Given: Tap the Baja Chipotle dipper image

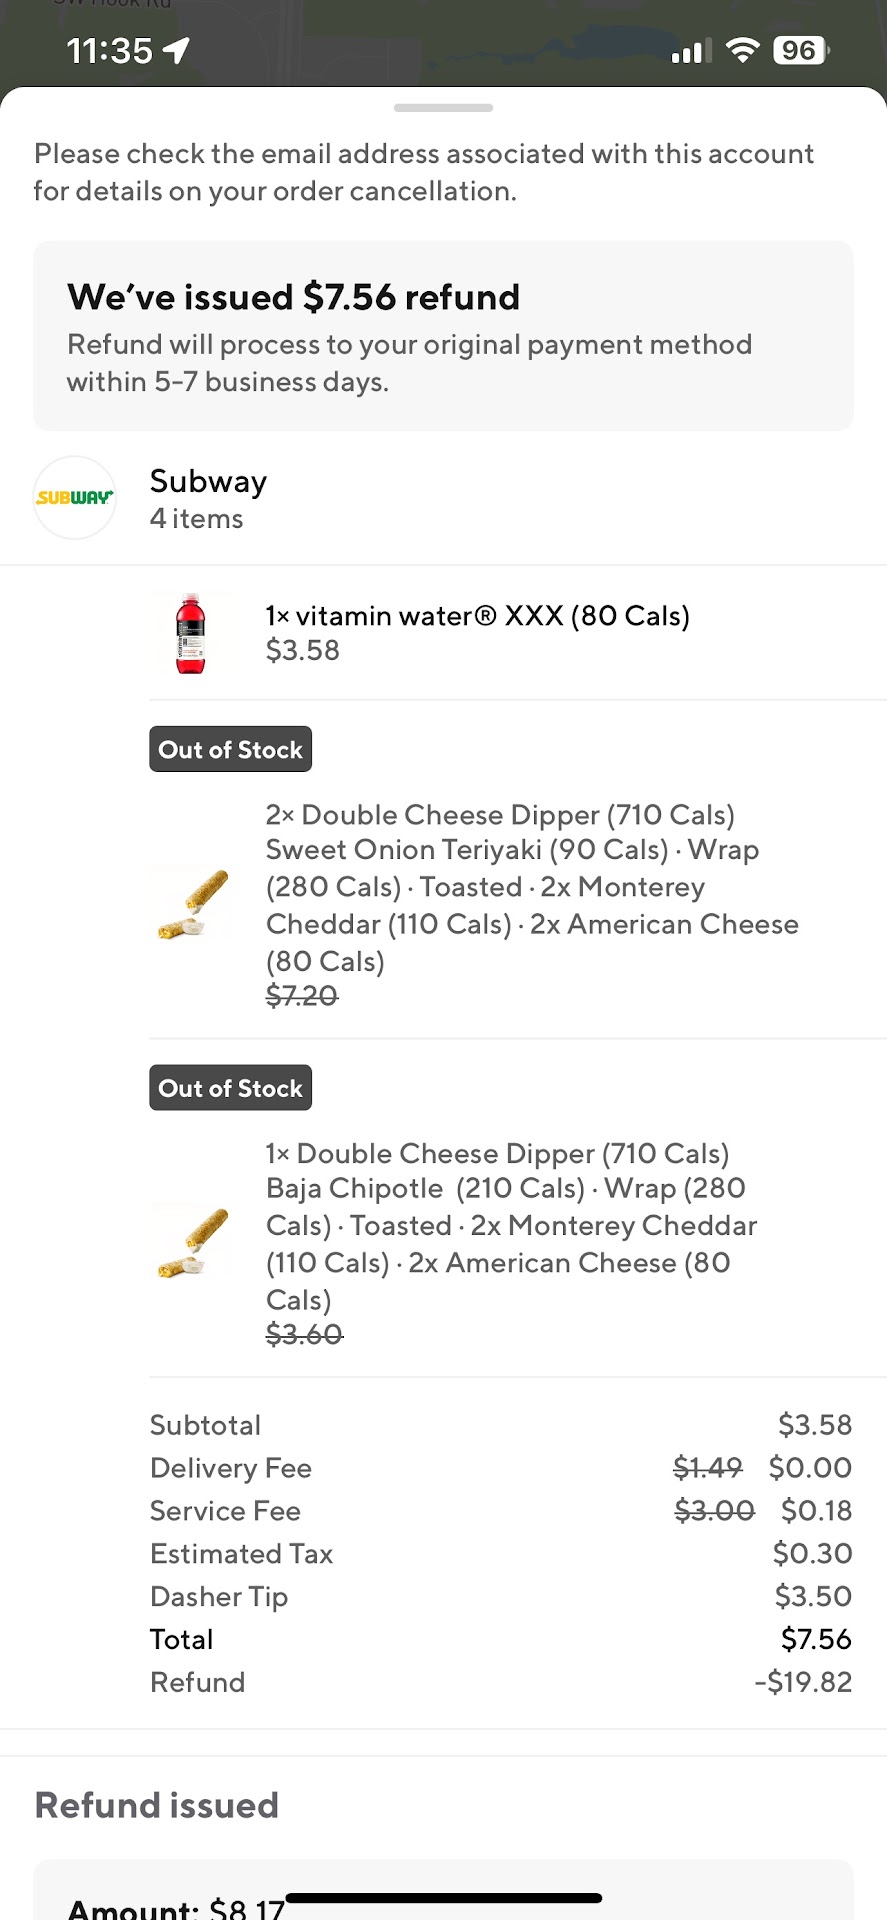Looking at the screenshot, I should point(192,1241).
